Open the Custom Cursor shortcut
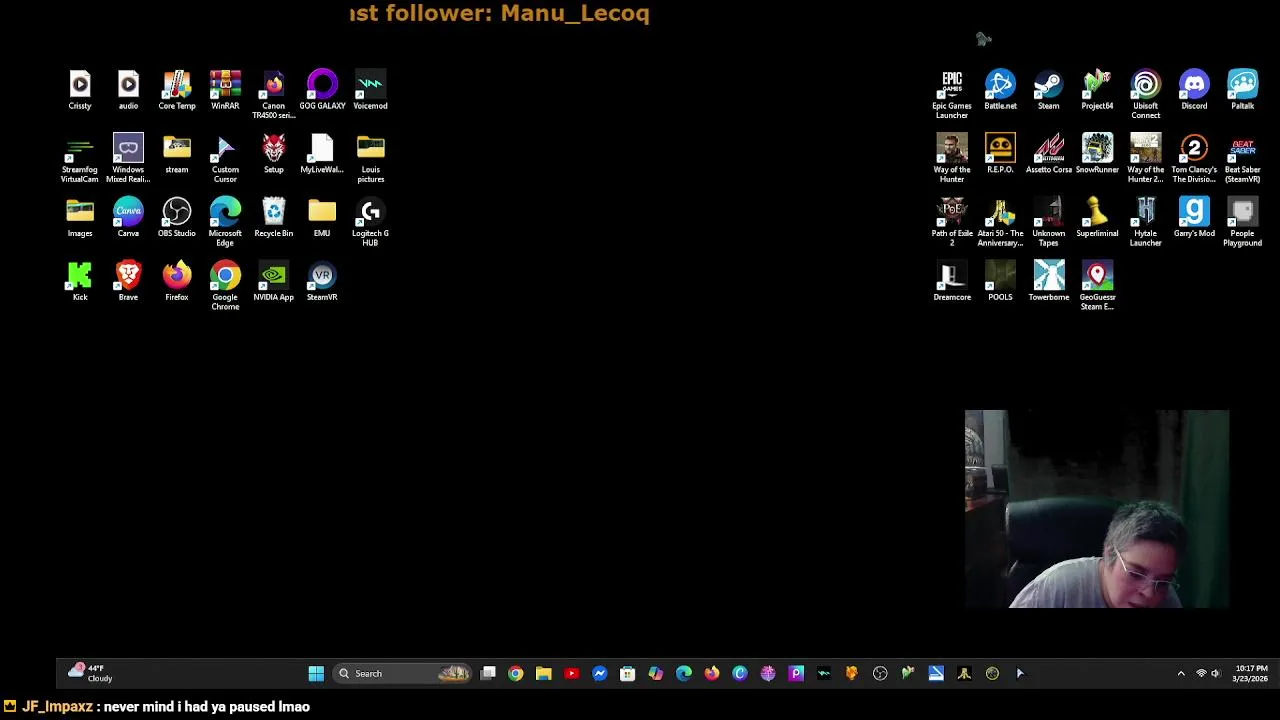1280x720 pixels. tap(225, 158)
